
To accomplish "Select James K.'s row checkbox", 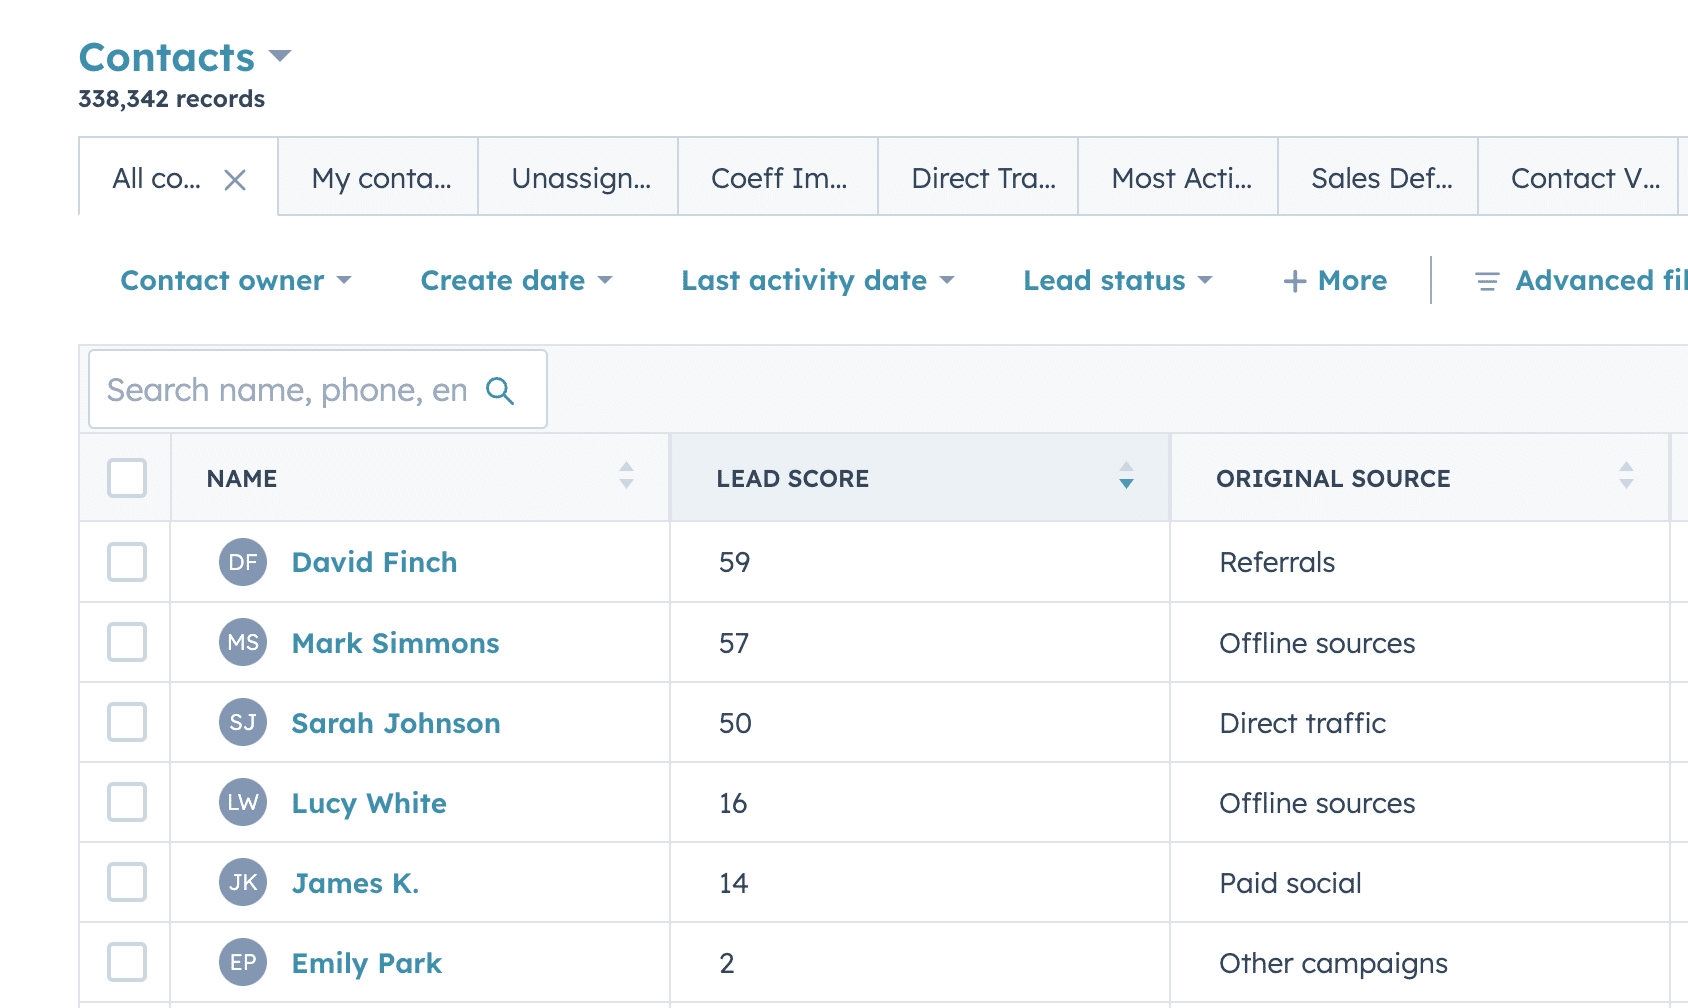I will click(x=127, y=882).
